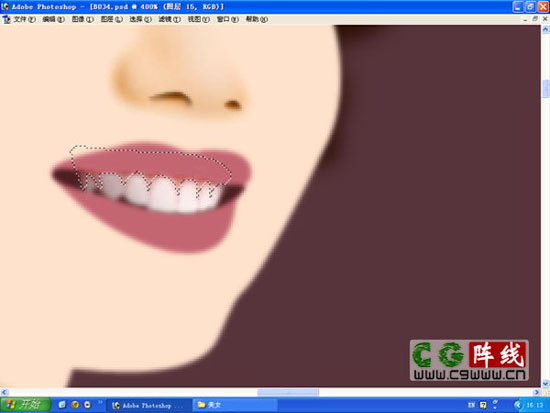Click the horizontal scrollbar thumb
This screenshot has height=413, width=550.
(x=288, y=392)
